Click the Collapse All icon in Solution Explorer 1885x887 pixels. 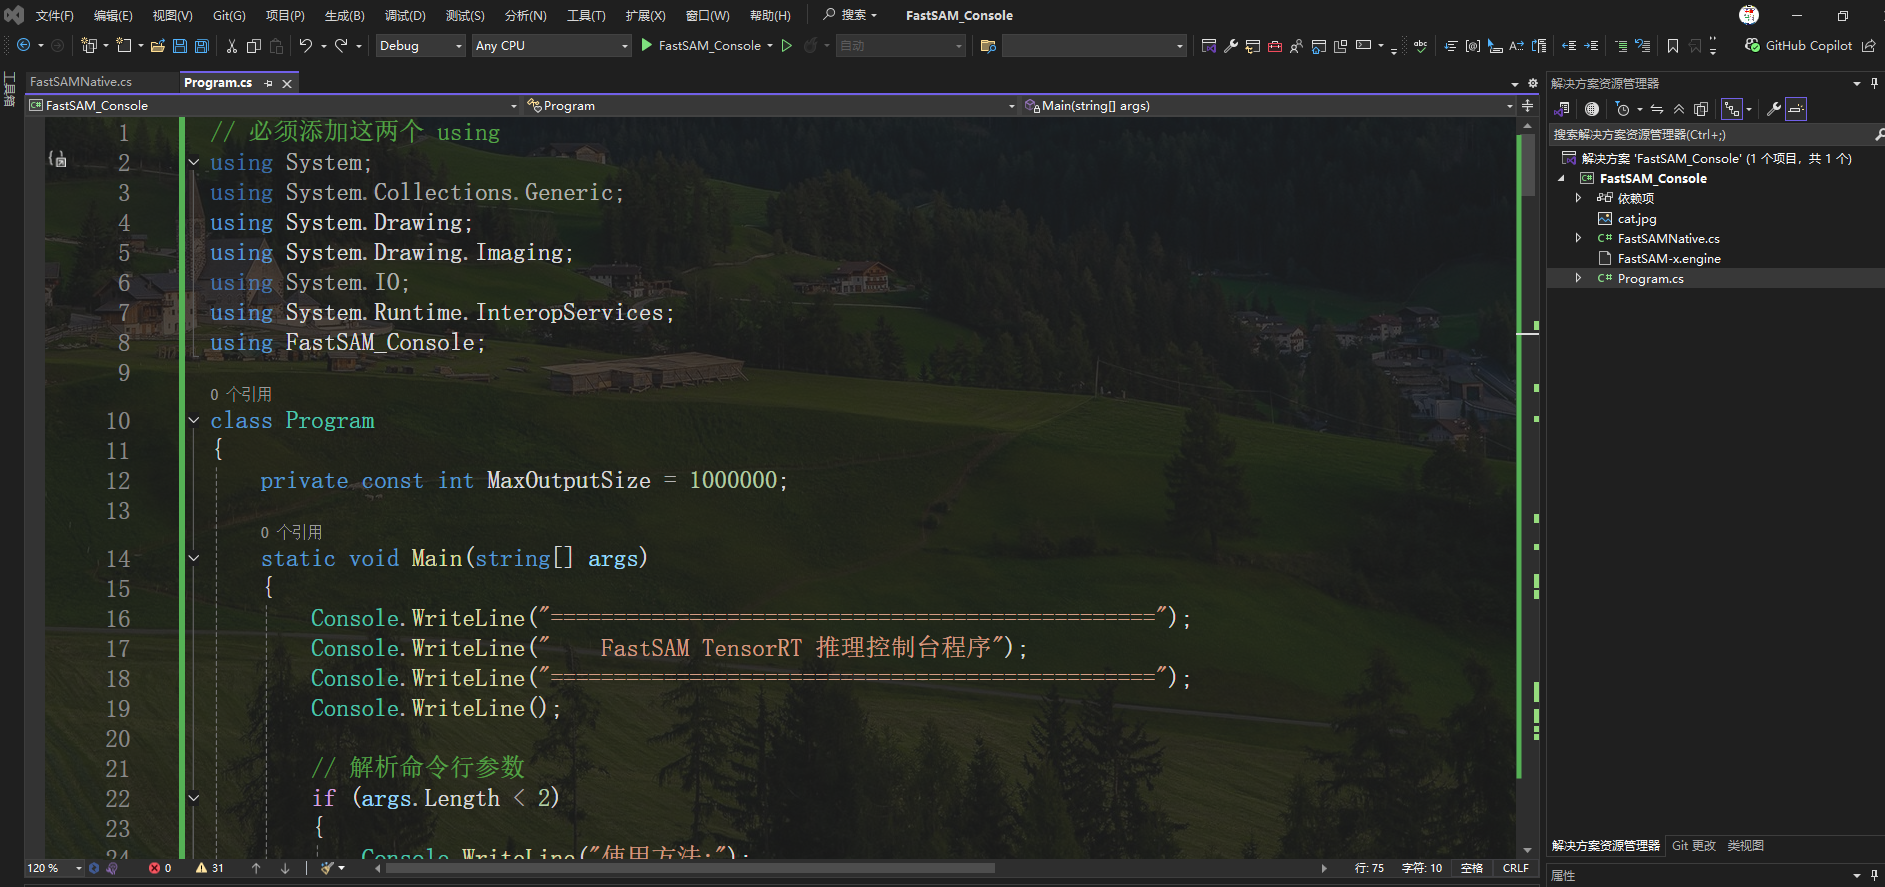[1679, 109]
